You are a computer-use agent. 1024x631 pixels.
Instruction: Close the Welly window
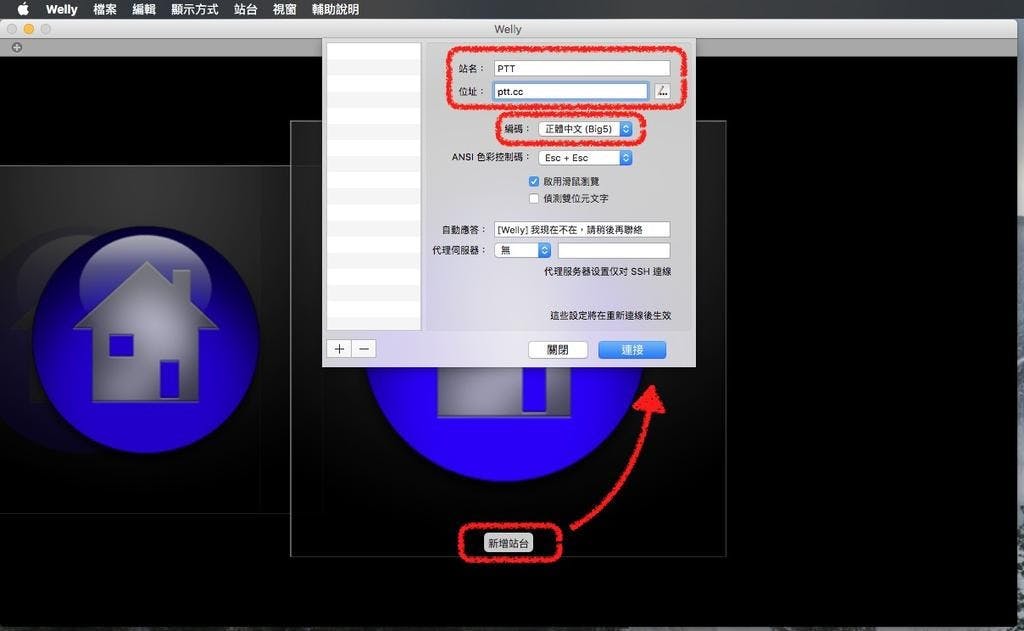coord(12,29)
